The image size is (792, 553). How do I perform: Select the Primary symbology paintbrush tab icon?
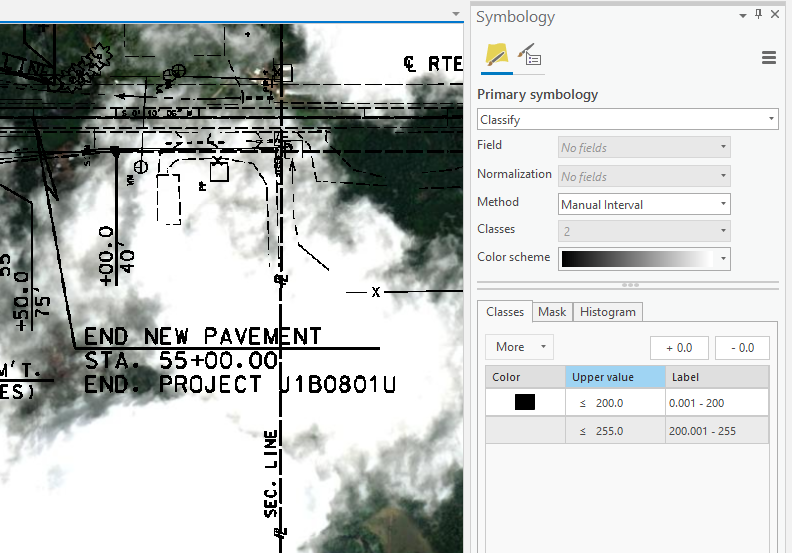(x=497, y=55)
